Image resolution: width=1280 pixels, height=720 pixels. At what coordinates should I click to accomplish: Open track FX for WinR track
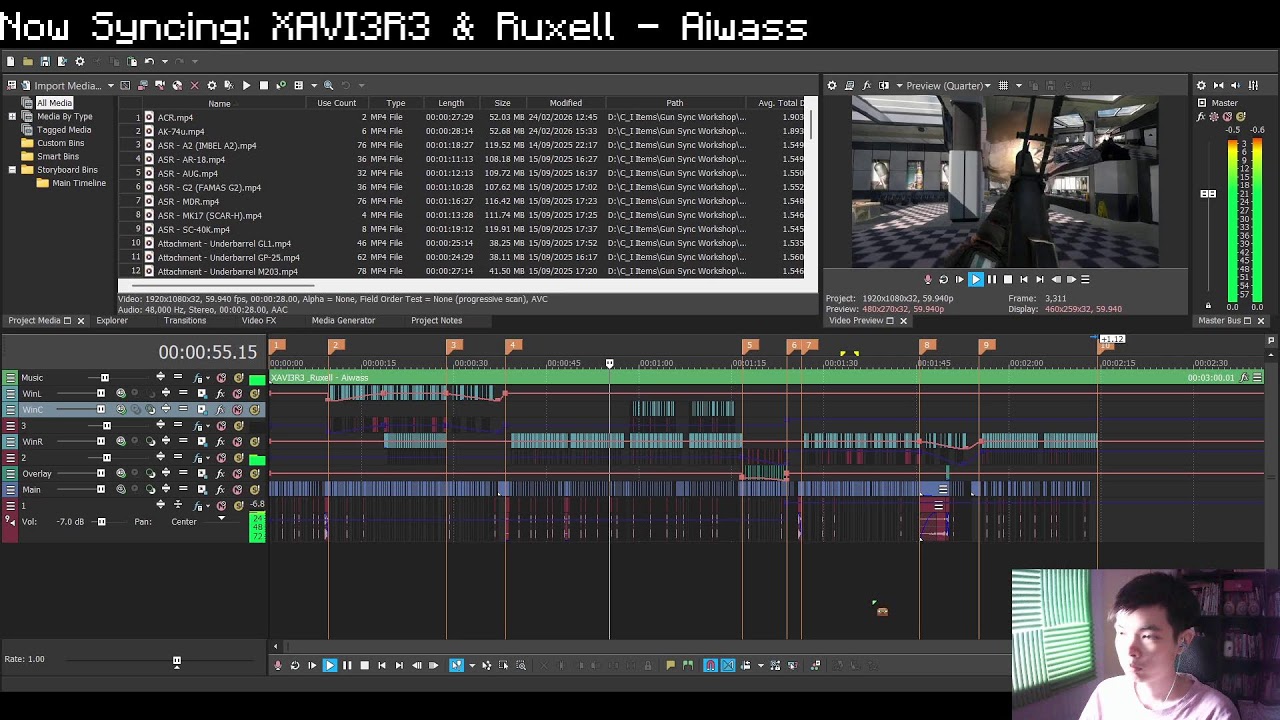pyautogui.click(x=220, y=441)
